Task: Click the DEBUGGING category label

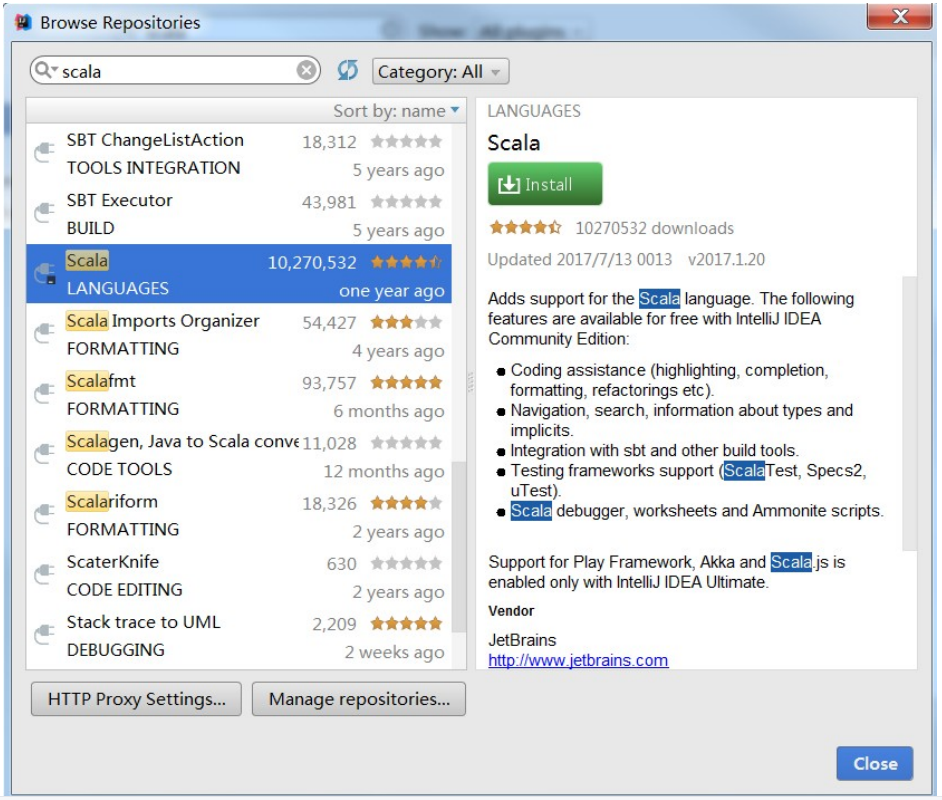Action: (115, 650)
